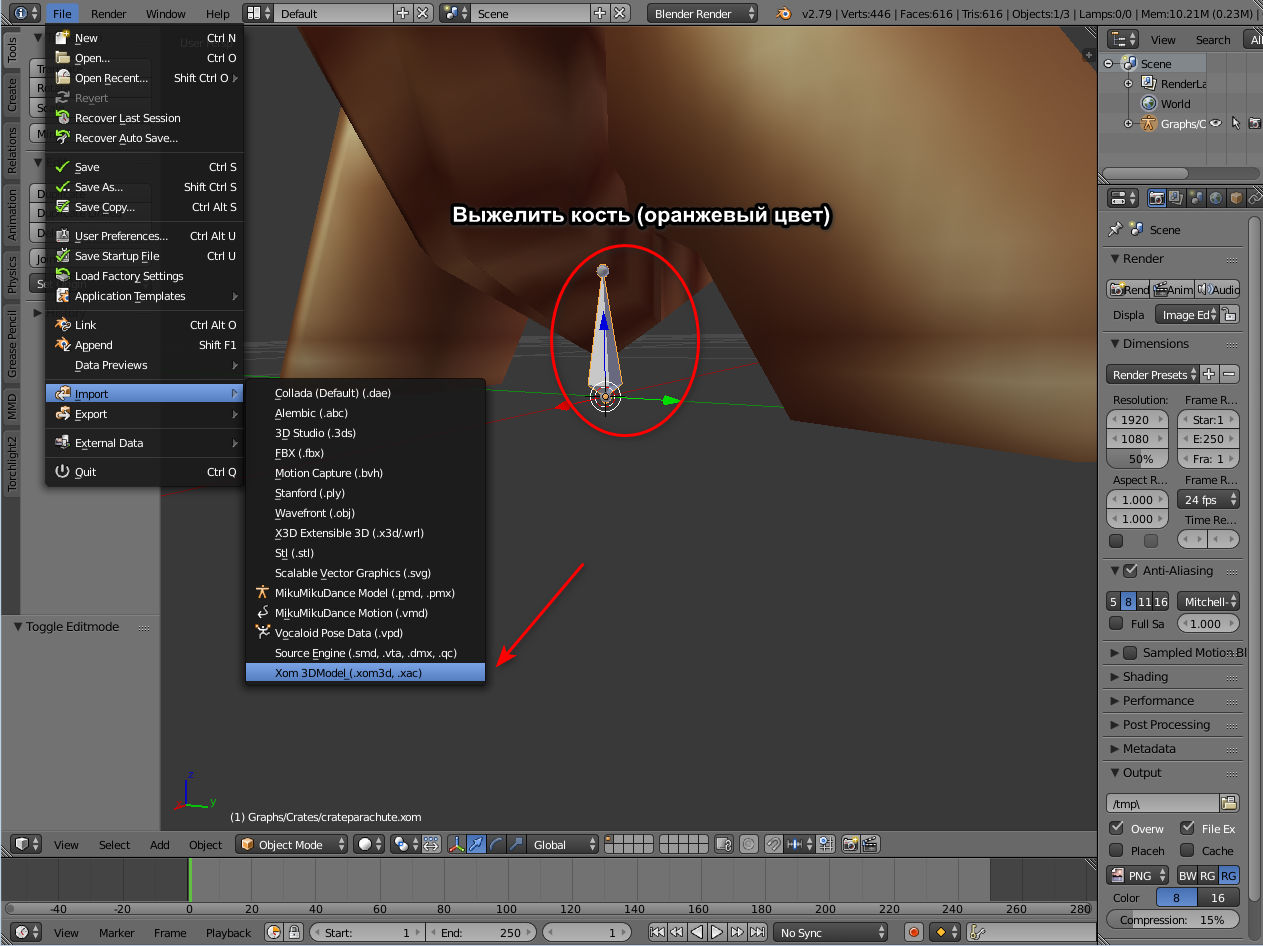Screen dimensions: 1263x946
Task: Click Save As in File menu
Action: (144, 187)
